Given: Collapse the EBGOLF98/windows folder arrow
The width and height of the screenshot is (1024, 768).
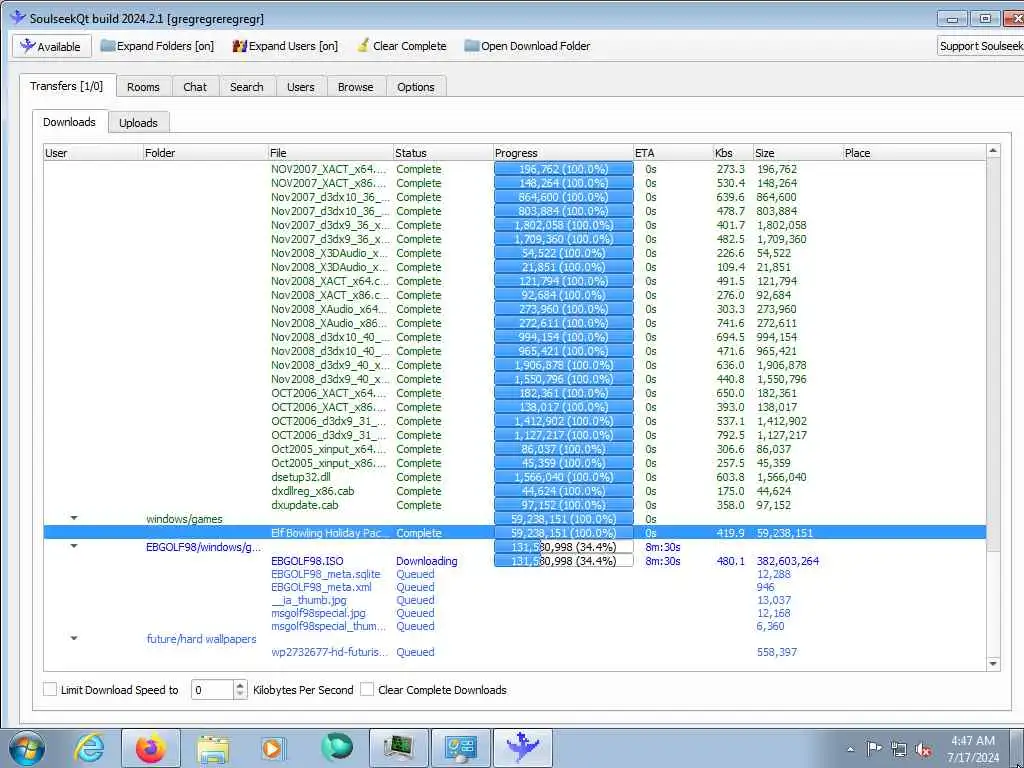Looking at the screenshot, I should 74,547.
